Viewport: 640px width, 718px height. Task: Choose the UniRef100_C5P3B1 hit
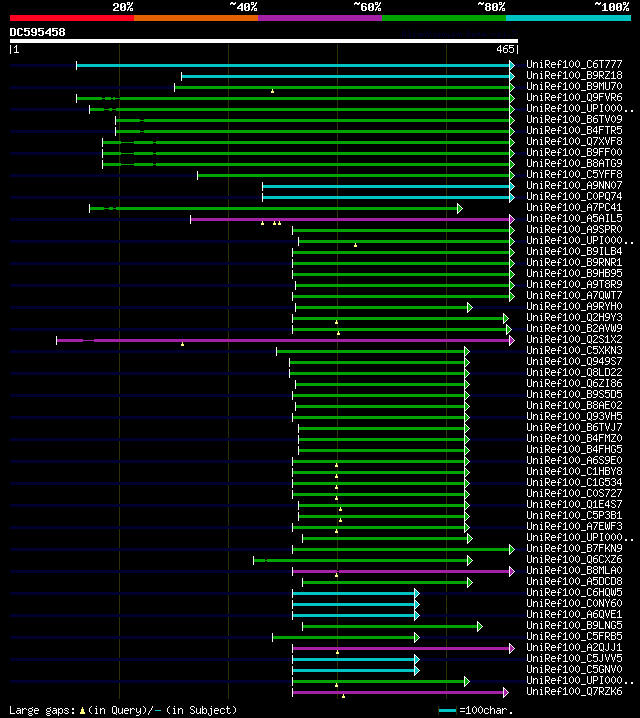pos(574,515)
